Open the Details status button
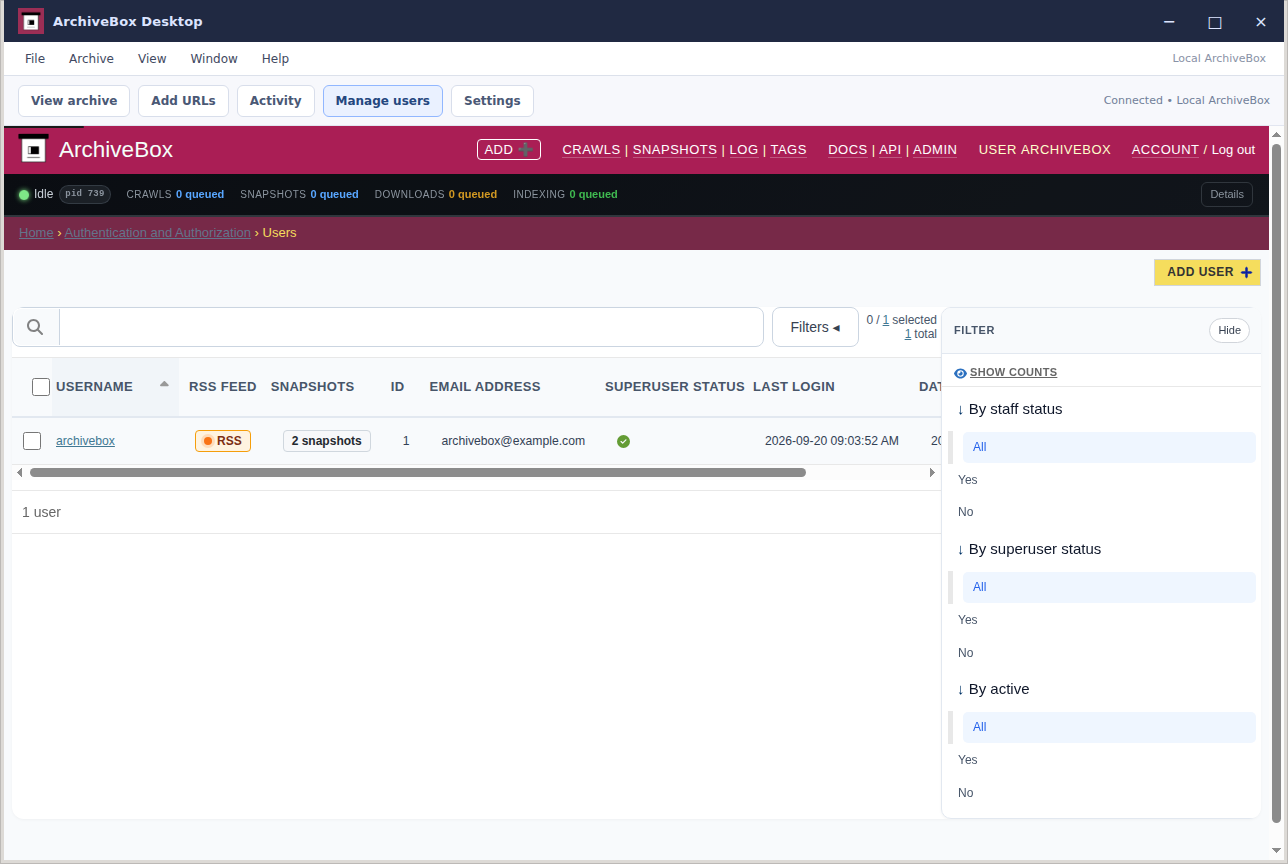Screen dimensions: 1288x864 click(1227, 195)
